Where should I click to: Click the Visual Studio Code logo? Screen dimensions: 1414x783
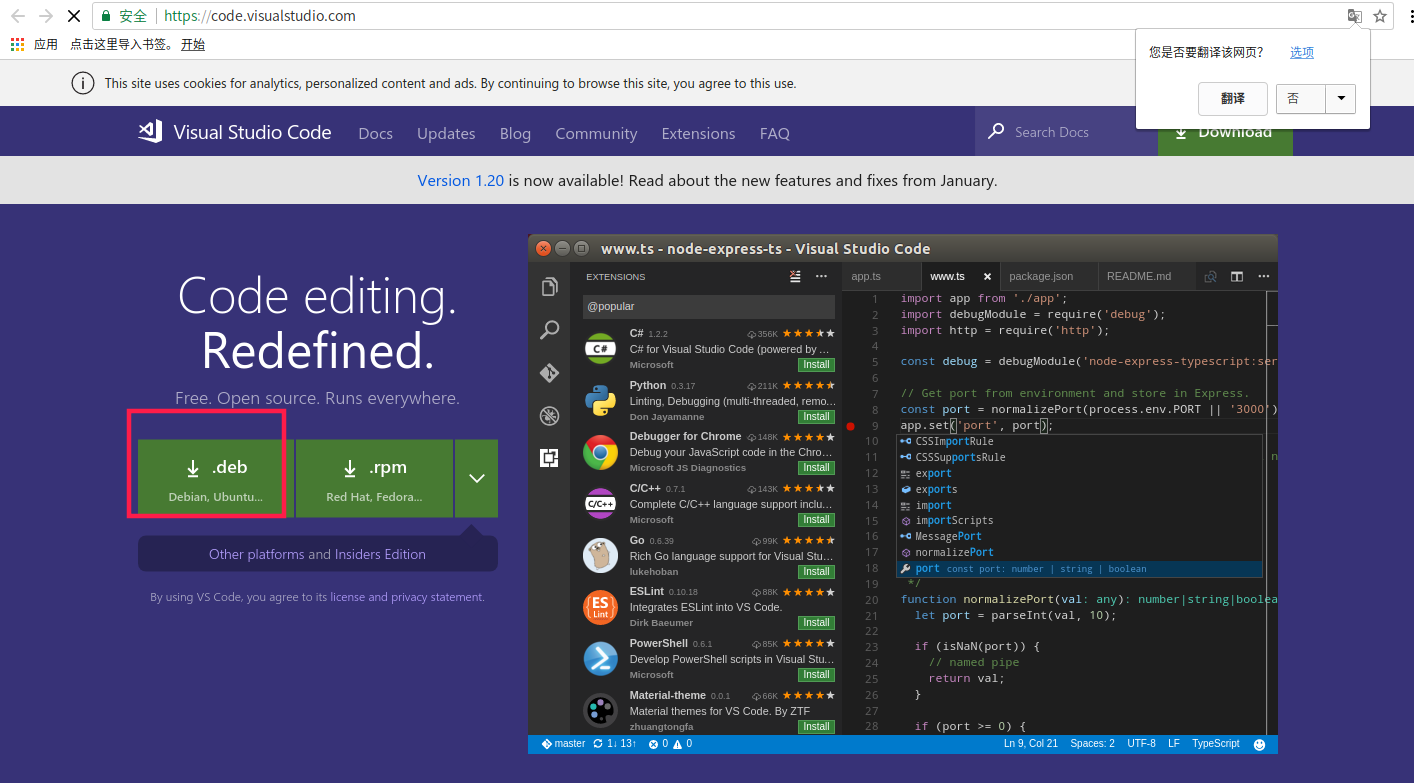(235, 132)
